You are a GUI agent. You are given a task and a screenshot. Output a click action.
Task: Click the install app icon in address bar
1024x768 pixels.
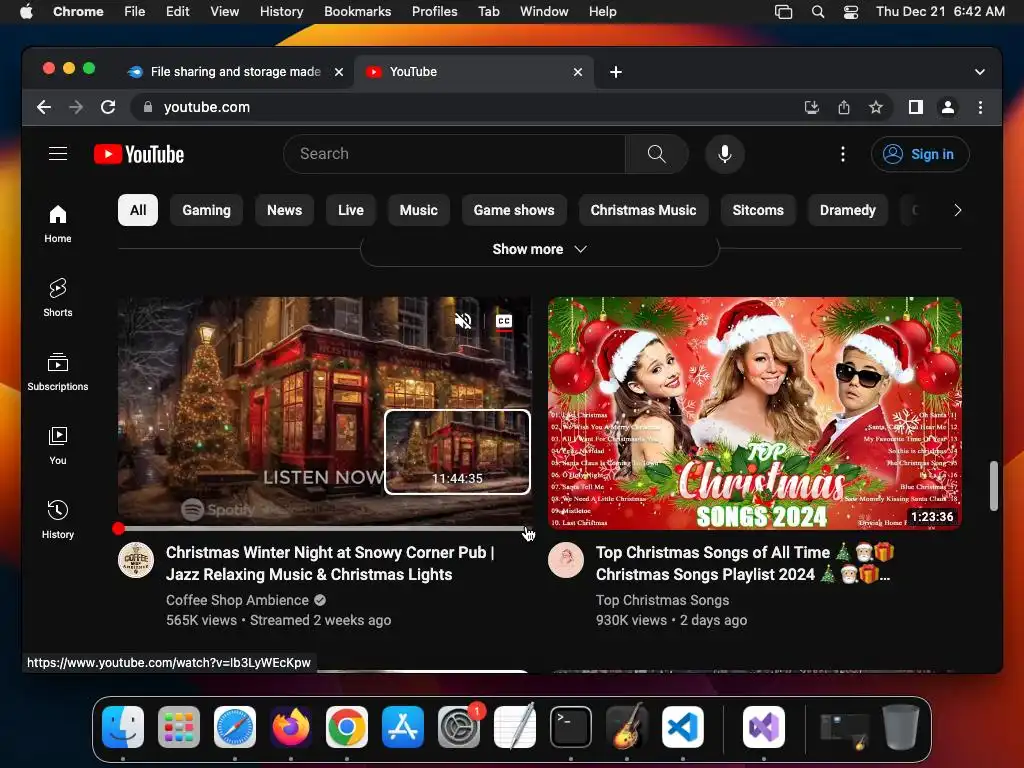812,107
